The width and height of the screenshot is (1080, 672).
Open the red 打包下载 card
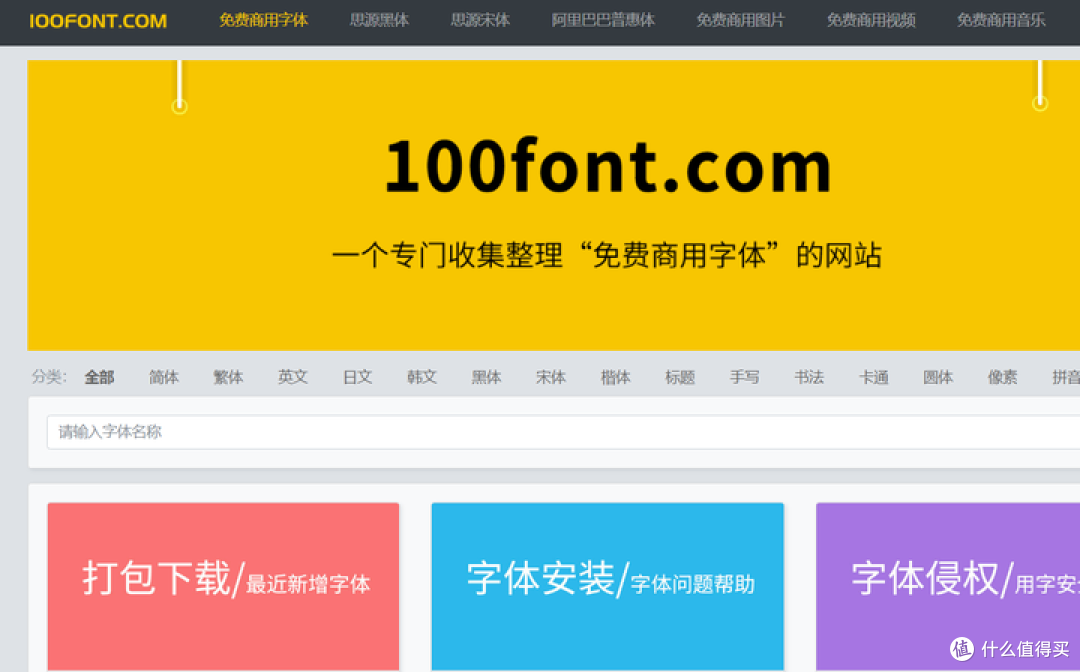[223, 587]
